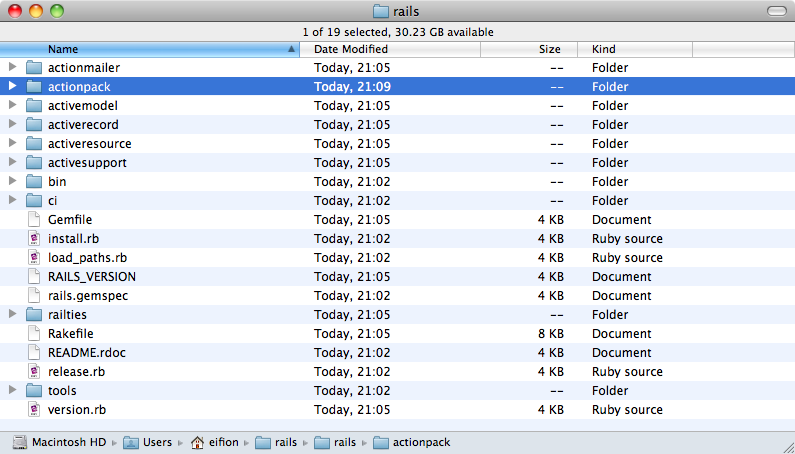
Task: Click the 8 KB size of Rakefile
Action: pos(551,334)
